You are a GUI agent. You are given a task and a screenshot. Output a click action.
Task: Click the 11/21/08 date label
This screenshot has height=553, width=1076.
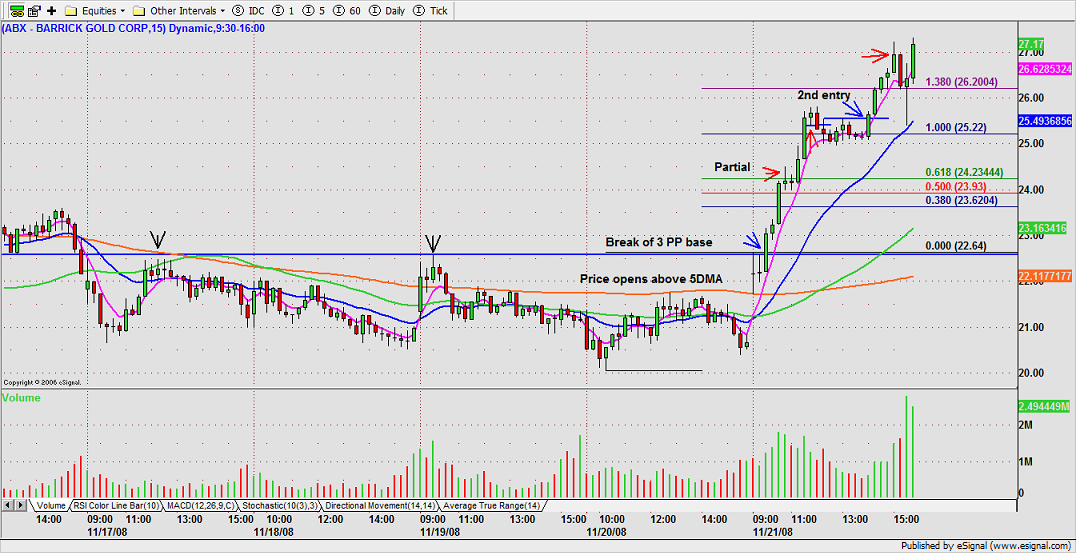point(773,530)
